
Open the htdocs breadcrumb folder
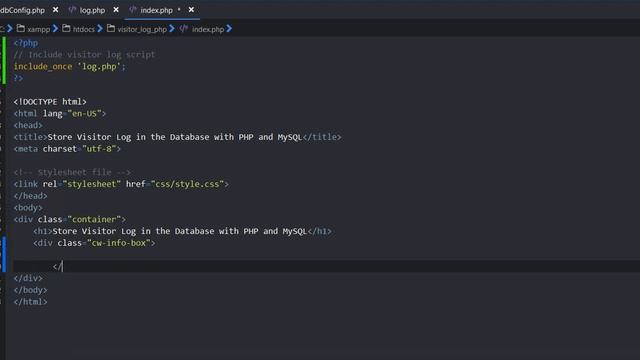[x=84, y=29]
